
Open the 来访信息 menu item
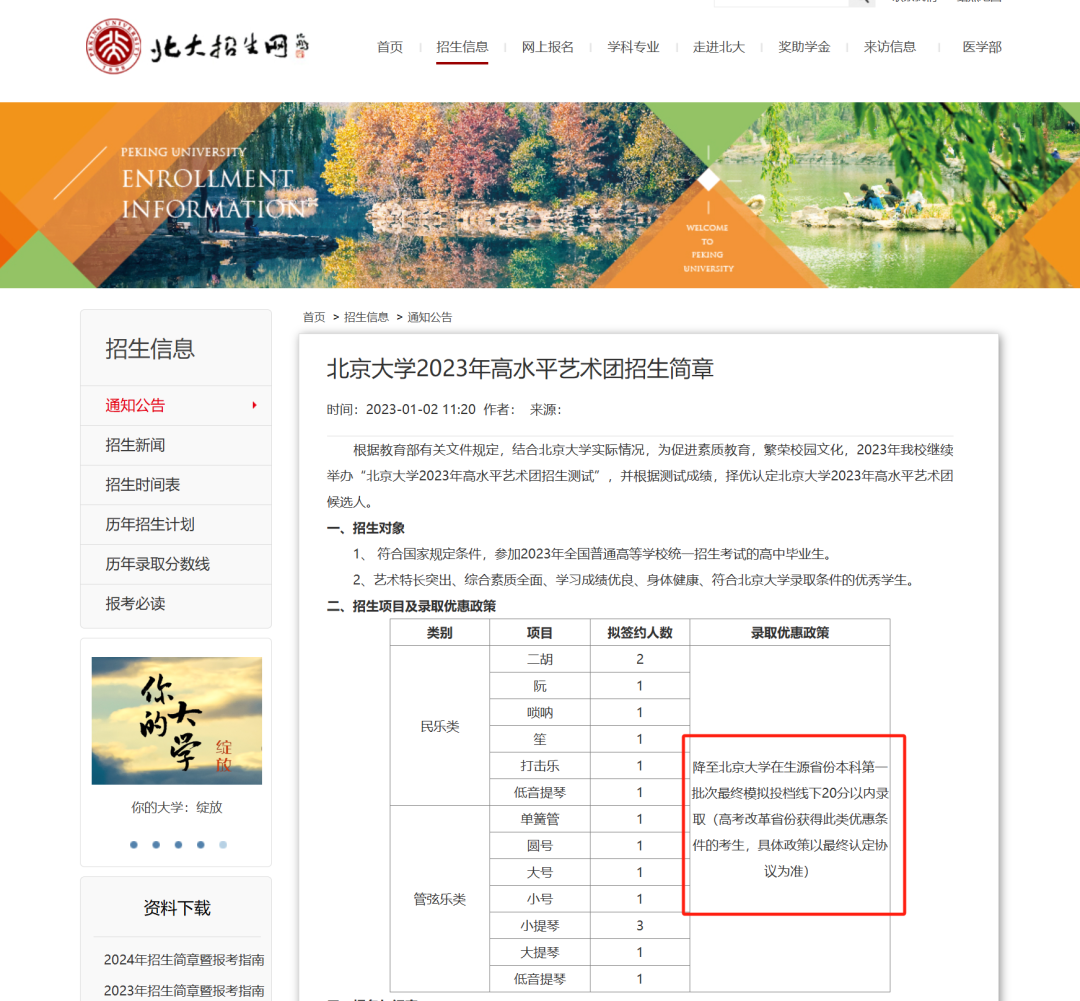coord(889,47)
